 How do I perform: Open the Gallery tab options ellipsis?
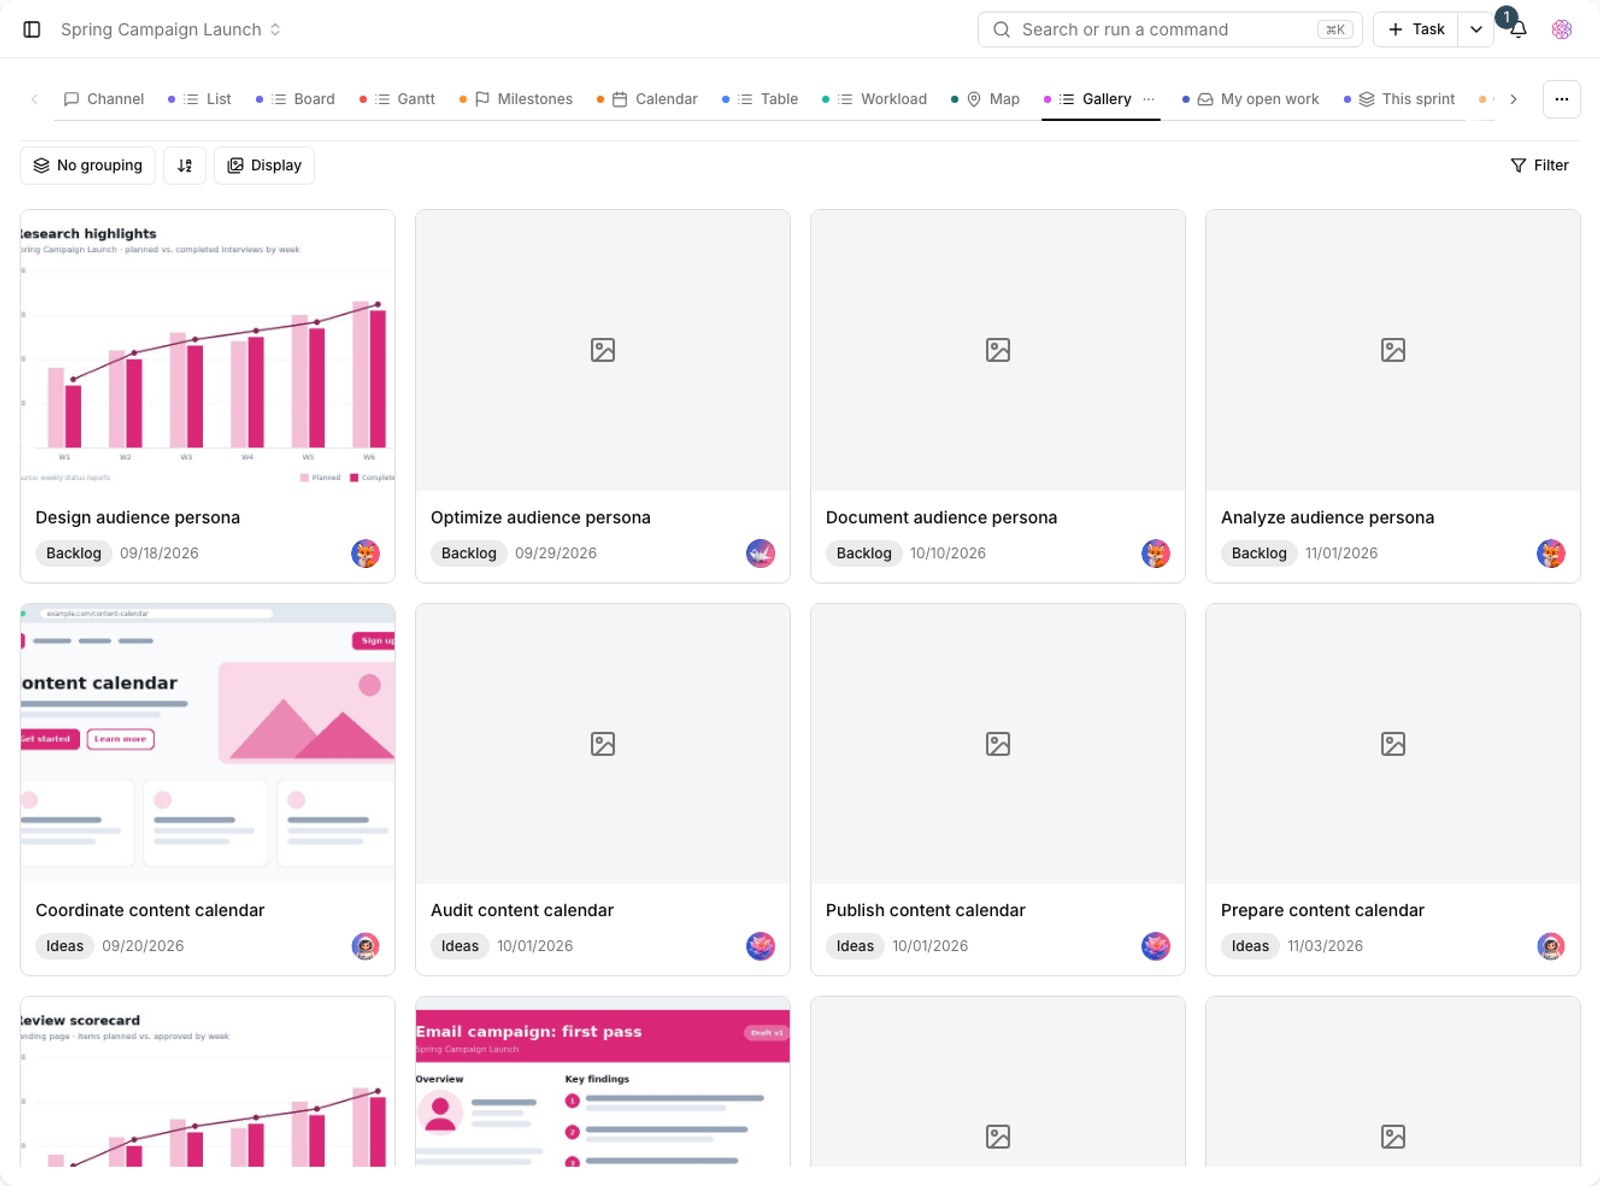click(1149, 99)
